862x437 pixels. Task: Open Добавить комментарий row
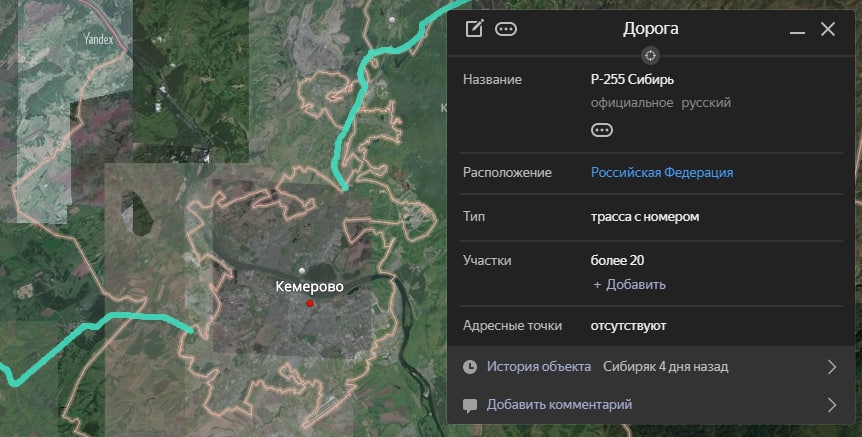click(651, 405)
